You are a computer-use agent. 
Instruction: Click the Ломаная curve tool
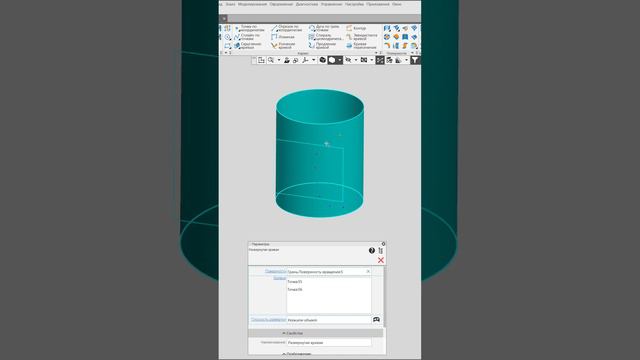(x=283, y=37)
